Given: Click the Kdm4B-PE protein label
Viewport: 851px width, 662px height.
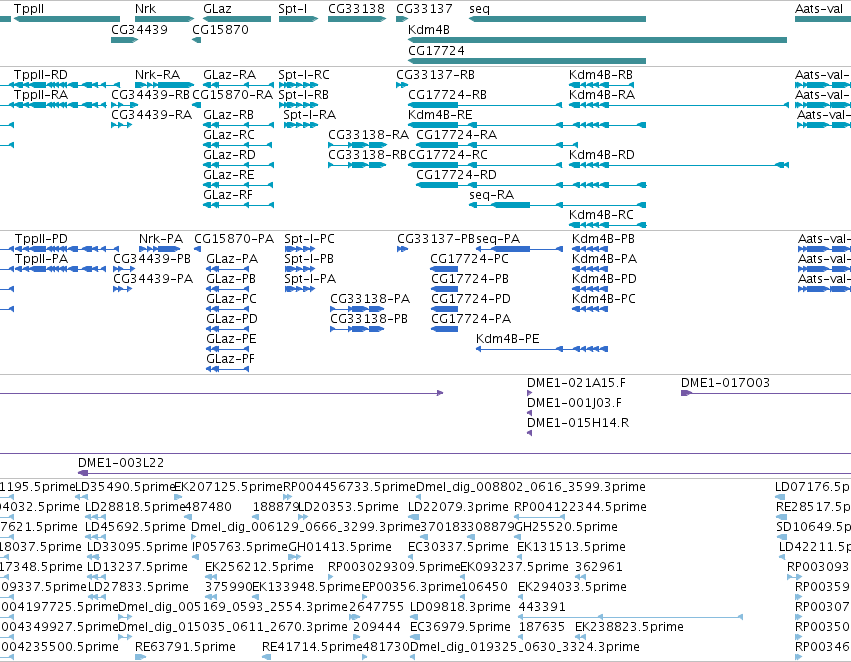Looking at the screenshot, I should (x=507, y=339).
